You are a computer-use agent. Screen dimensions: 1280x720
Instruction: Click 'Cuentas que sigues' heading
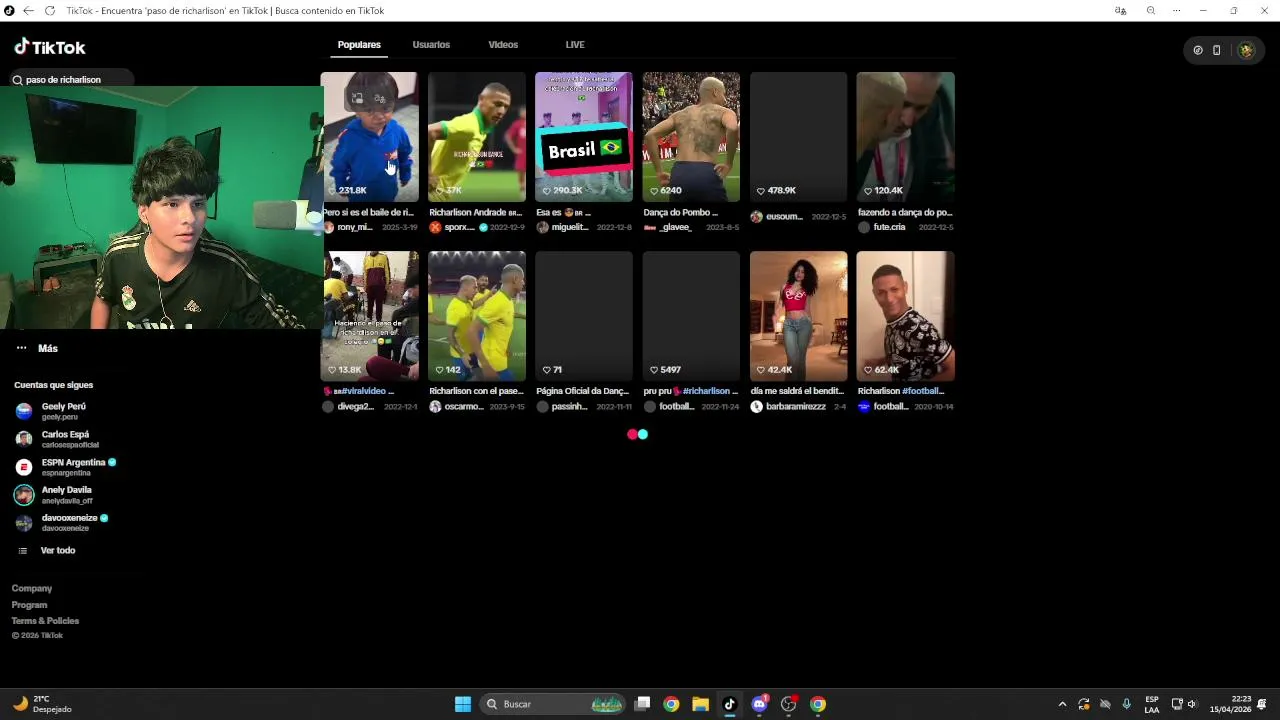pyautogui.click(x=53, y=385)
